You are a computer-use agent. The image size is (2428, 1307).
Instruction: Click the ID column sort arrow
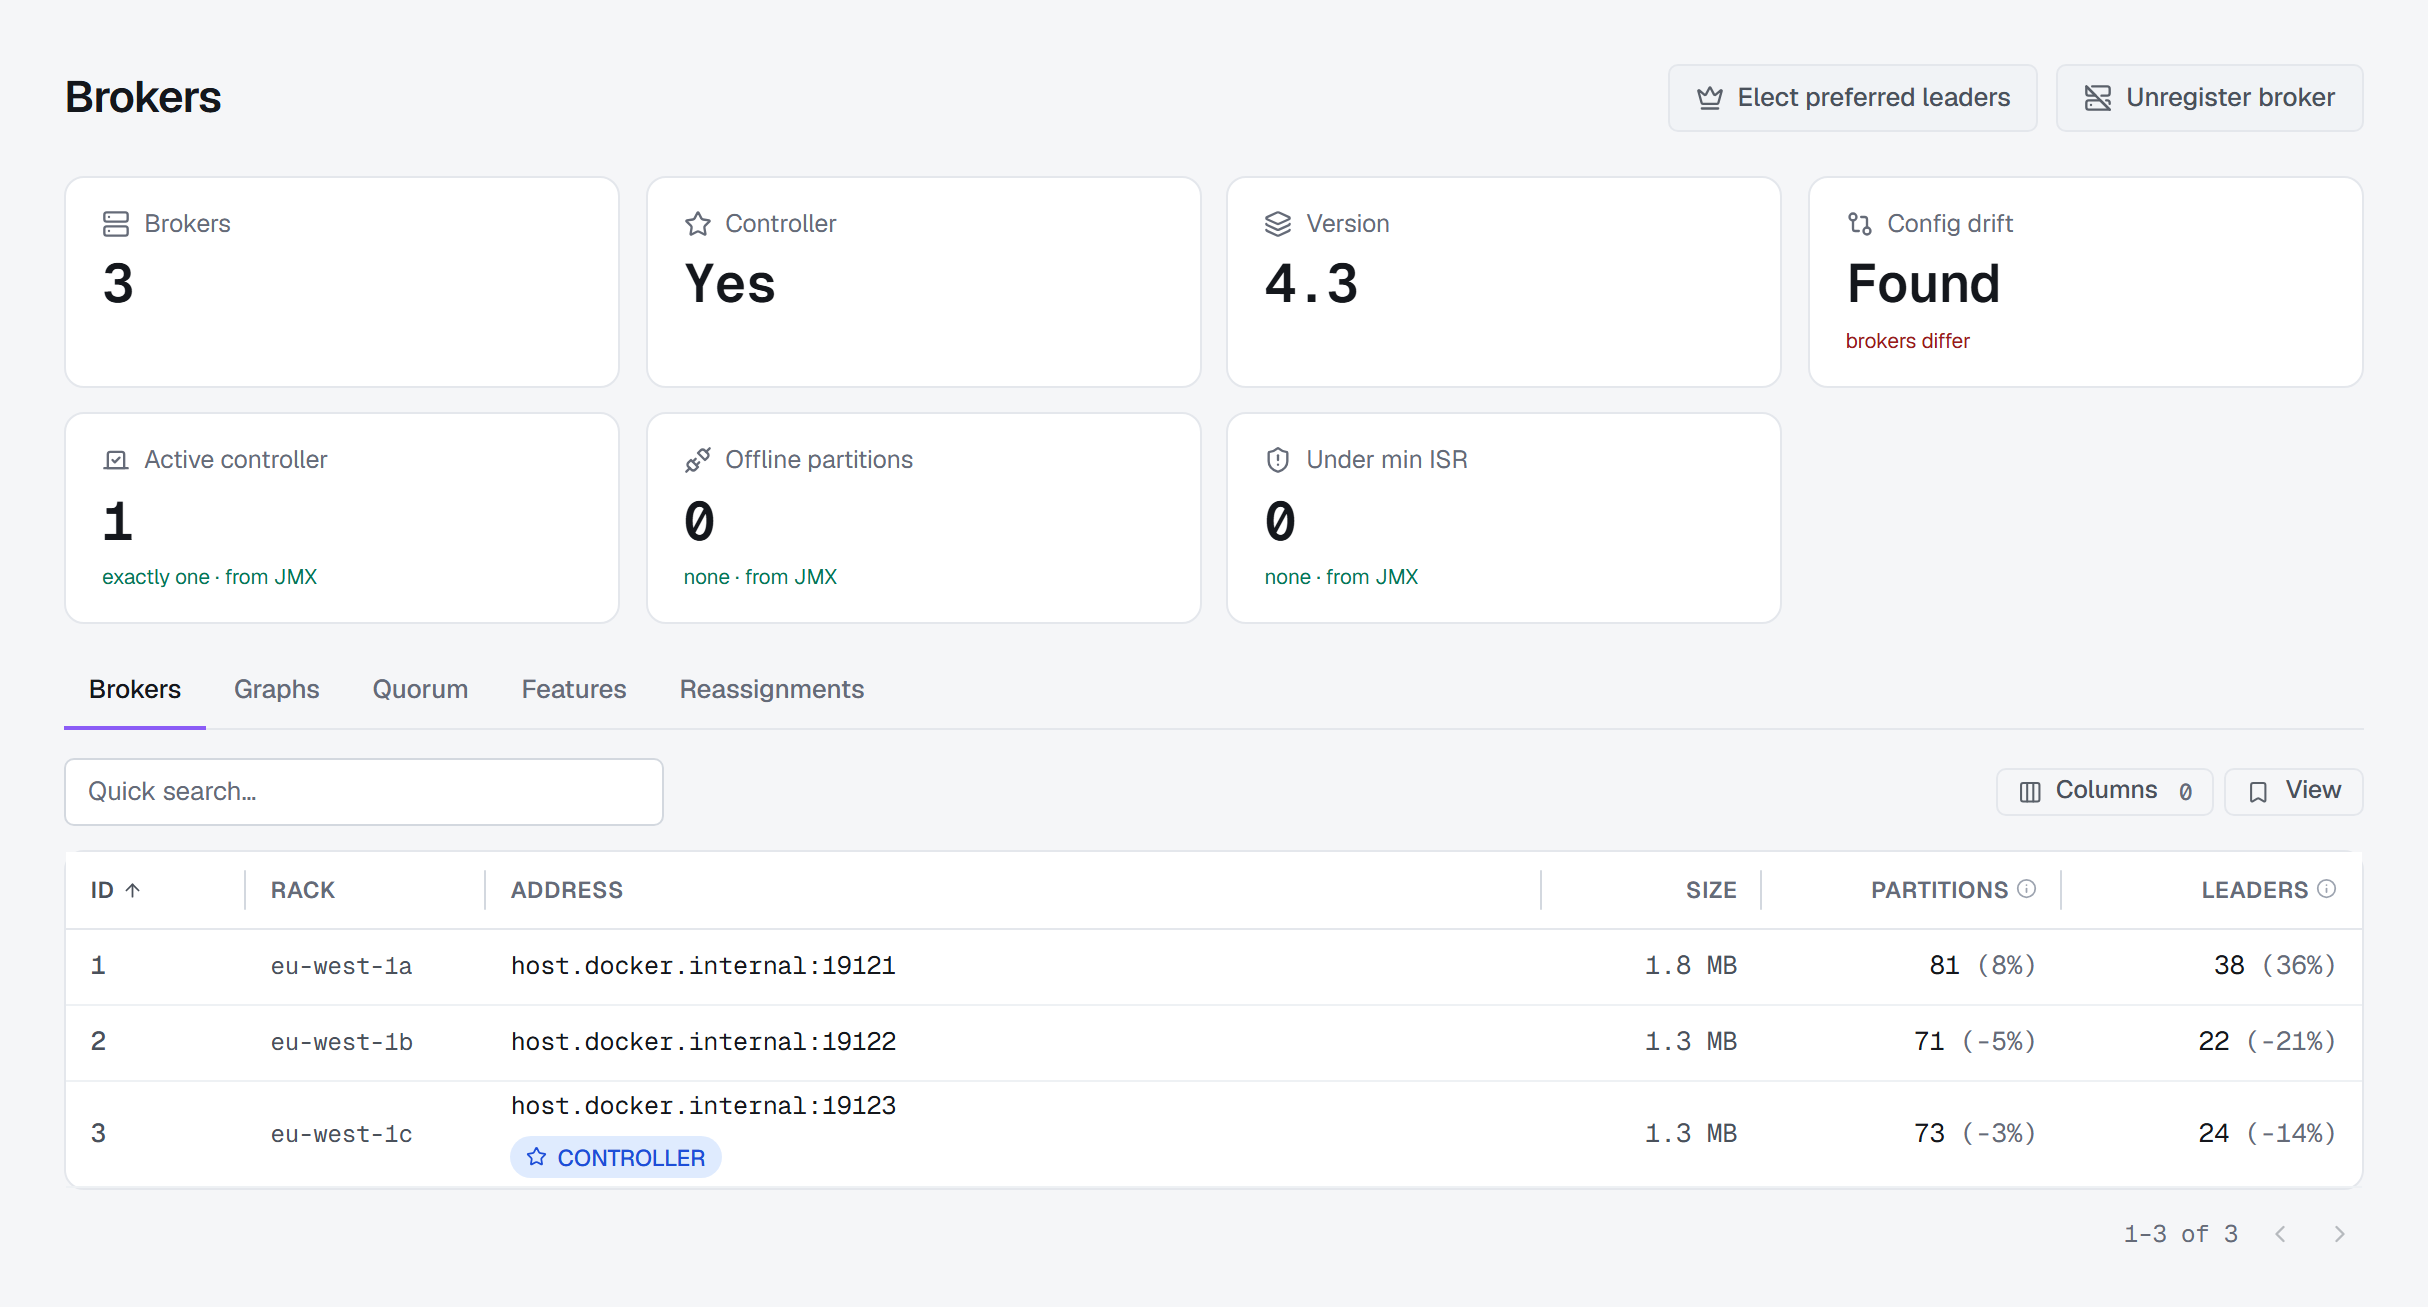(x=133, y=890)
